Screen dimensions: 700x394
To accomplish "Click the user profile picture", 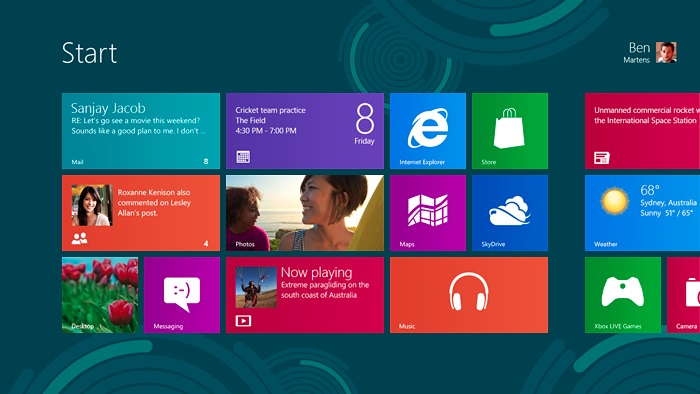I will 666,53.
